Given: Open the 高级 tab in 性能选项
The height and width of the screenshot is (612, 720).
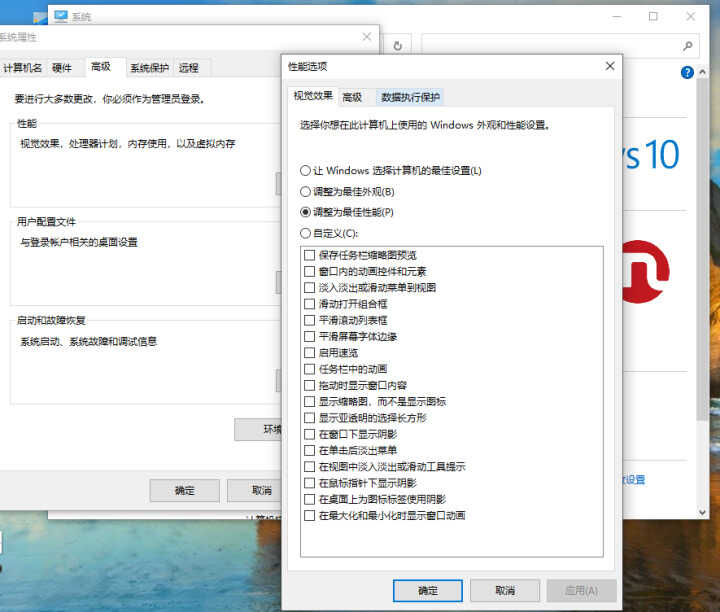Looking at the screenshot, I should (x=351, y=97).
